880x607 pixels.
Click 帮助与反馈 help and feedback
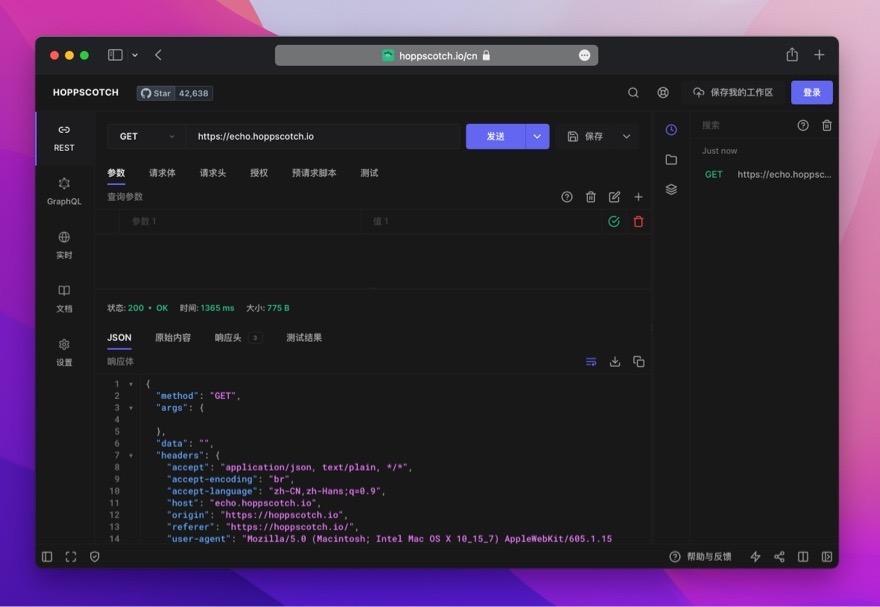click(700, 557)
